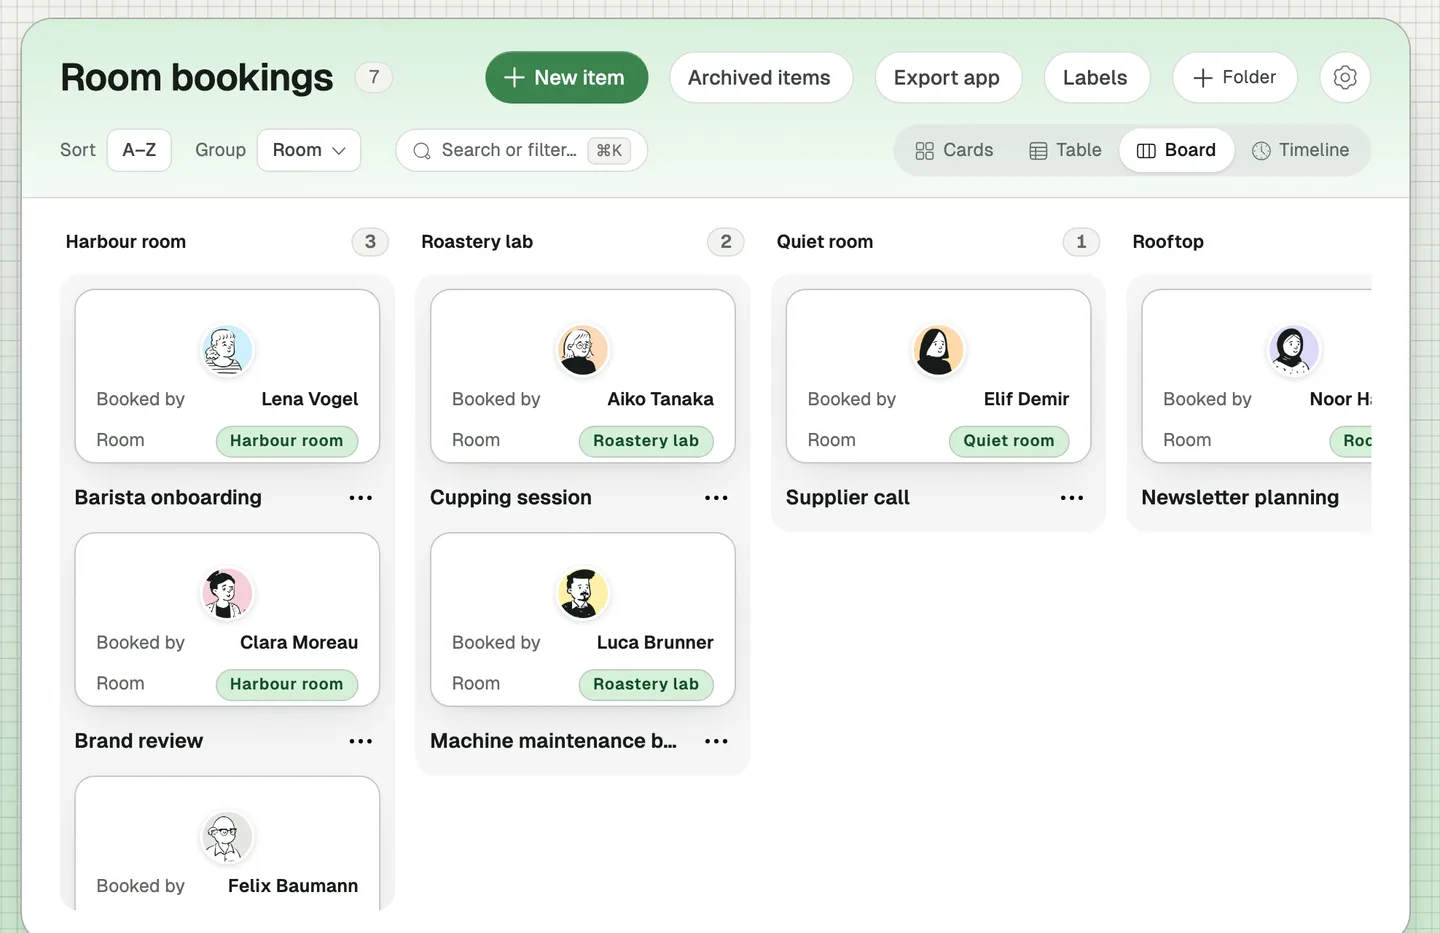Click the Quiet room tag on Elif Demir's card
This screenshot has width=1440, height=933.
pyautogui.click(x=1009, y=441)
